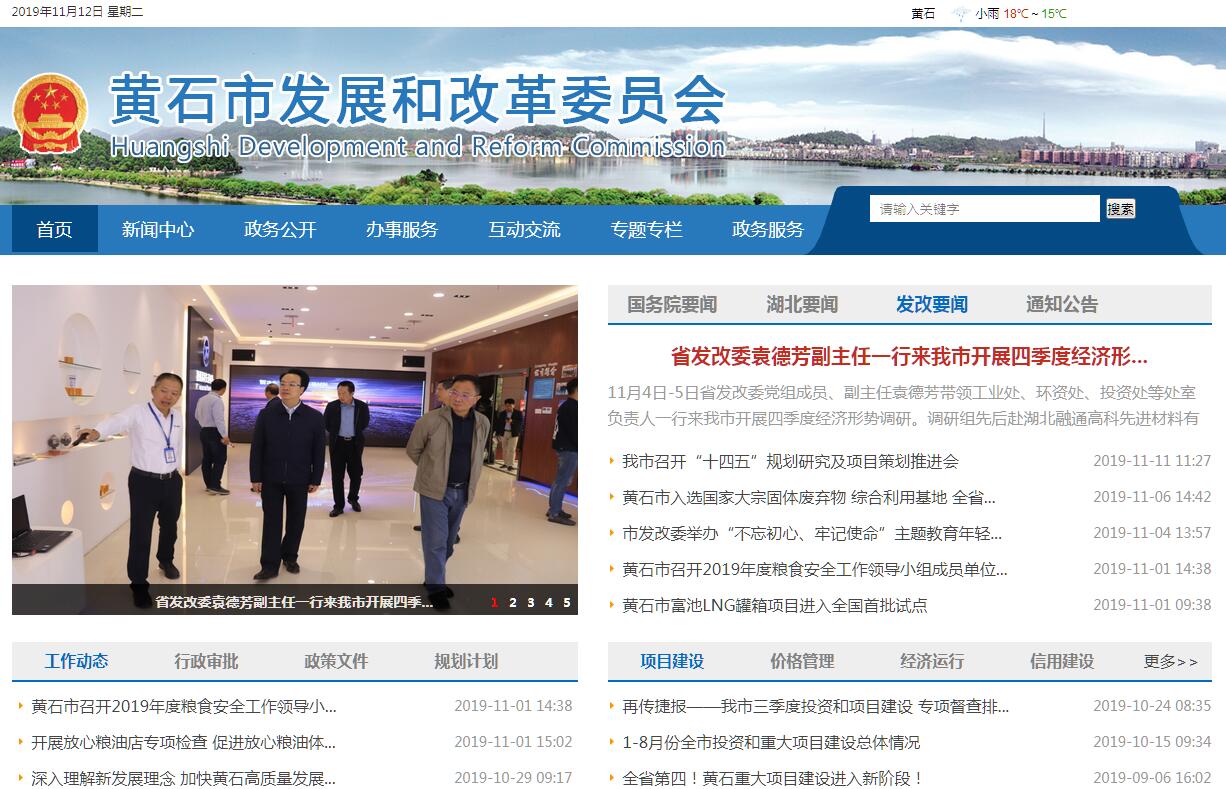Image resolution: width=1226 pixels, height=789 pixels.
Task: Open the 政务公开 menu
Action: click(x=280, y=229)
